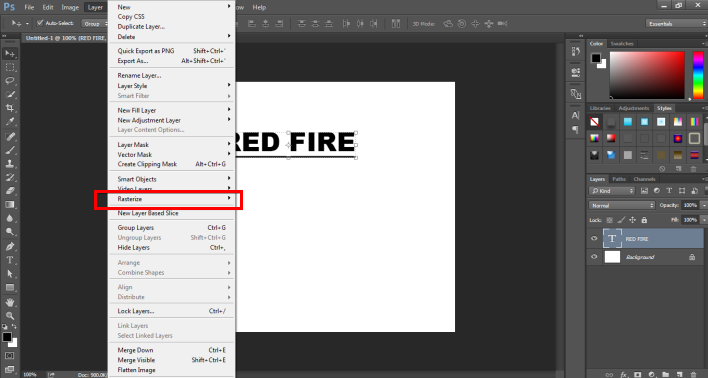This screenshot has height=378, width=708.
Task: Select the Brush tool
Action: (10, 150)
